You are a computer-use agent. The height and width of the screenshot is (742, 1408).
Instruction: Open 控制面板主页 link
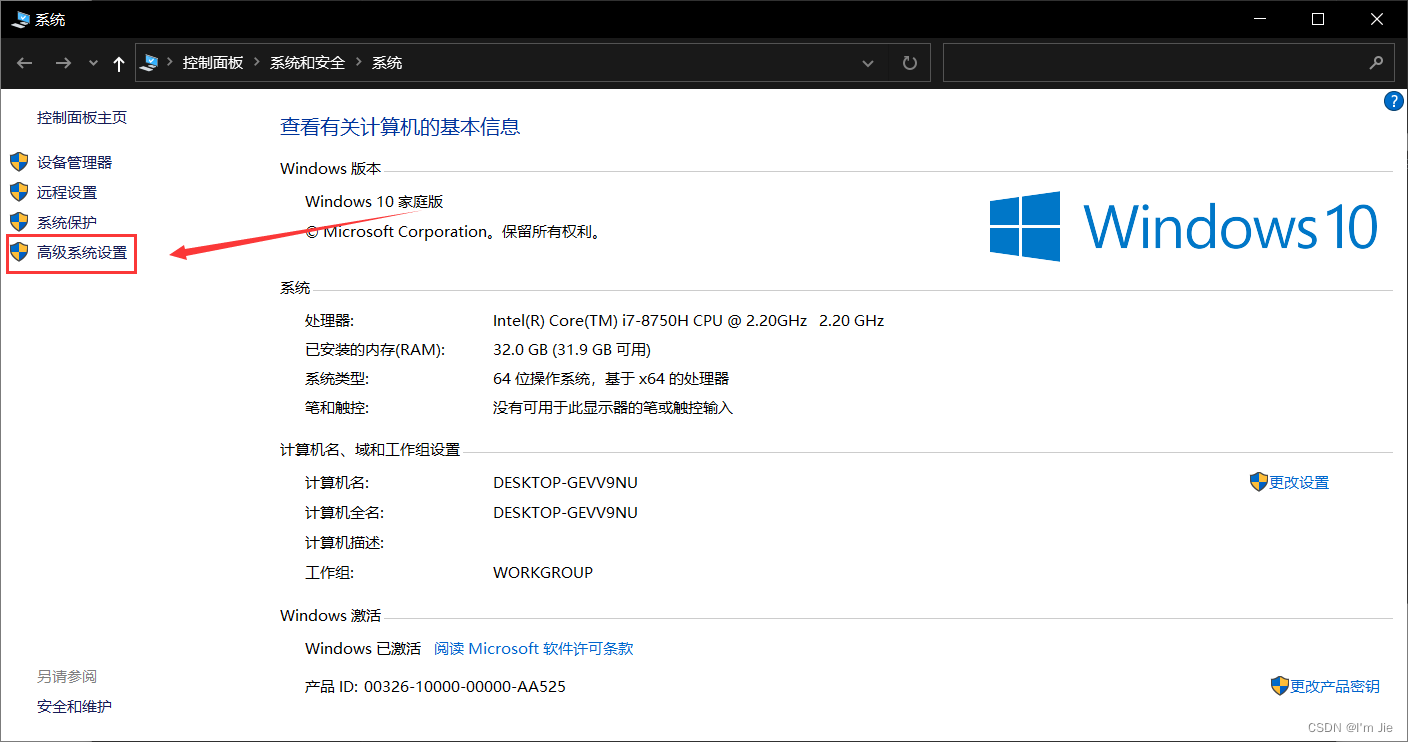(x=82, y=117)
